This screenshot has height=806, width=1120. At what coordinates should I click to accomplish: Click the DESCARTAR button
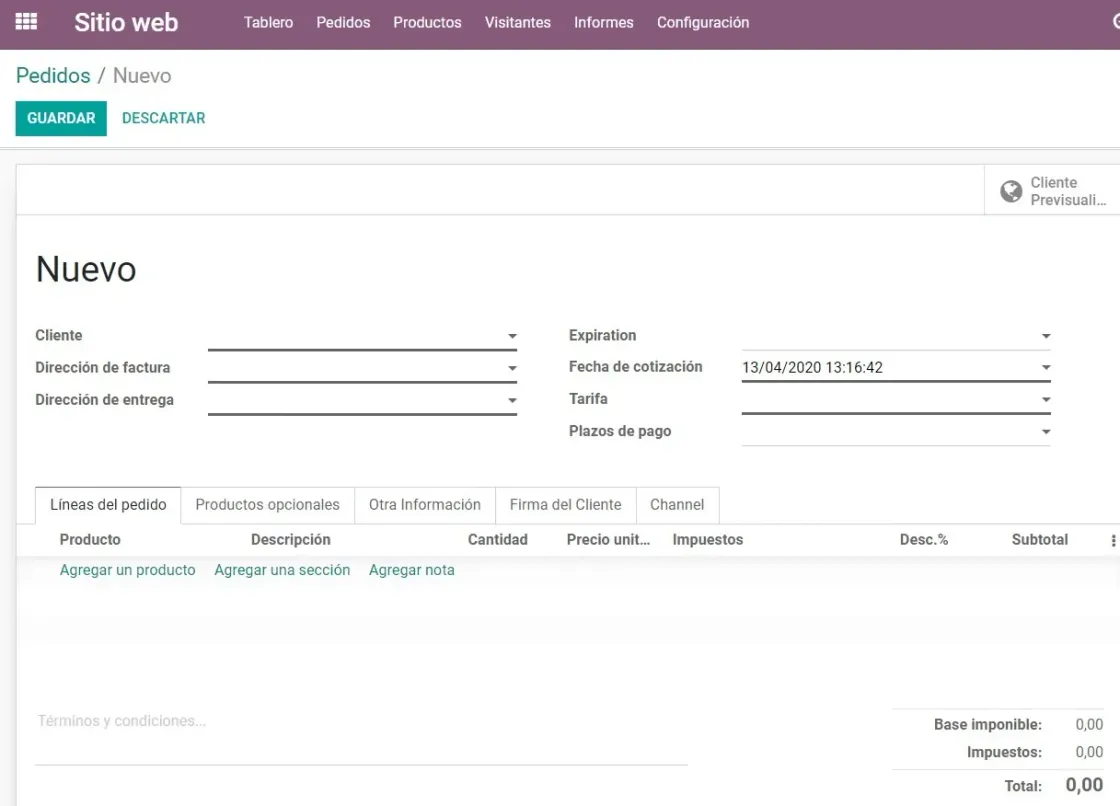click(x=164, y=118)
